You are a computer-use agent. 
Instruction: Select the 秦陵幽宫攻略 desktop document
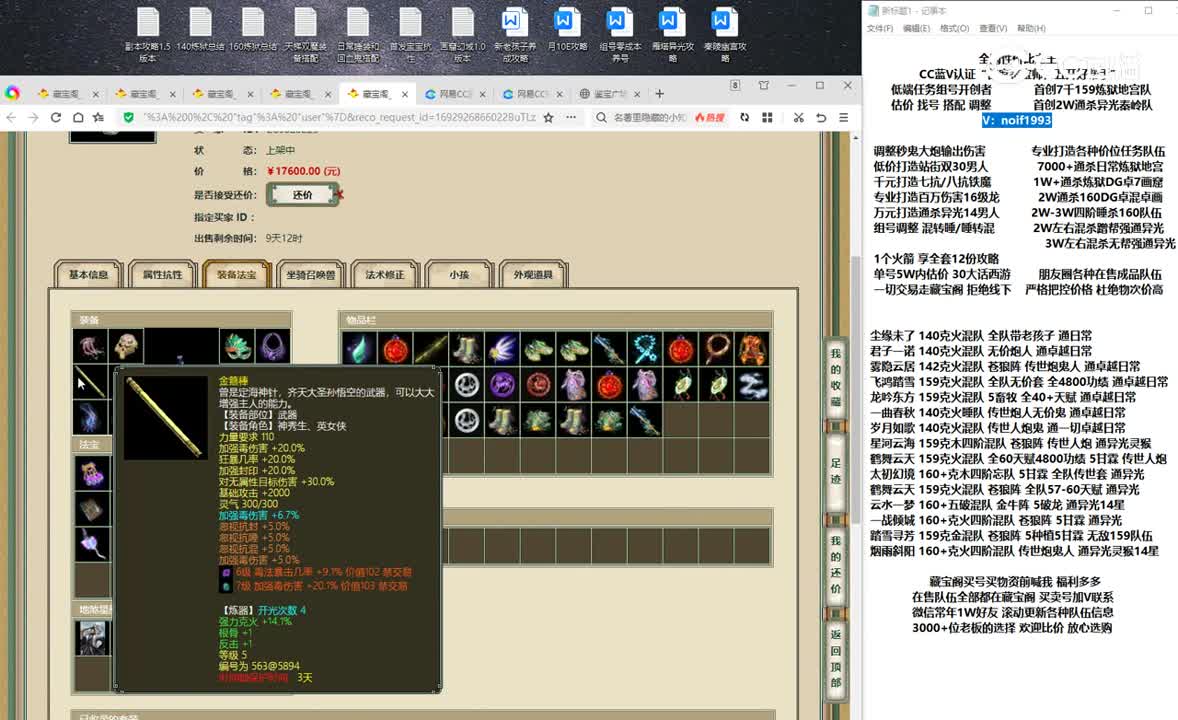724,36
